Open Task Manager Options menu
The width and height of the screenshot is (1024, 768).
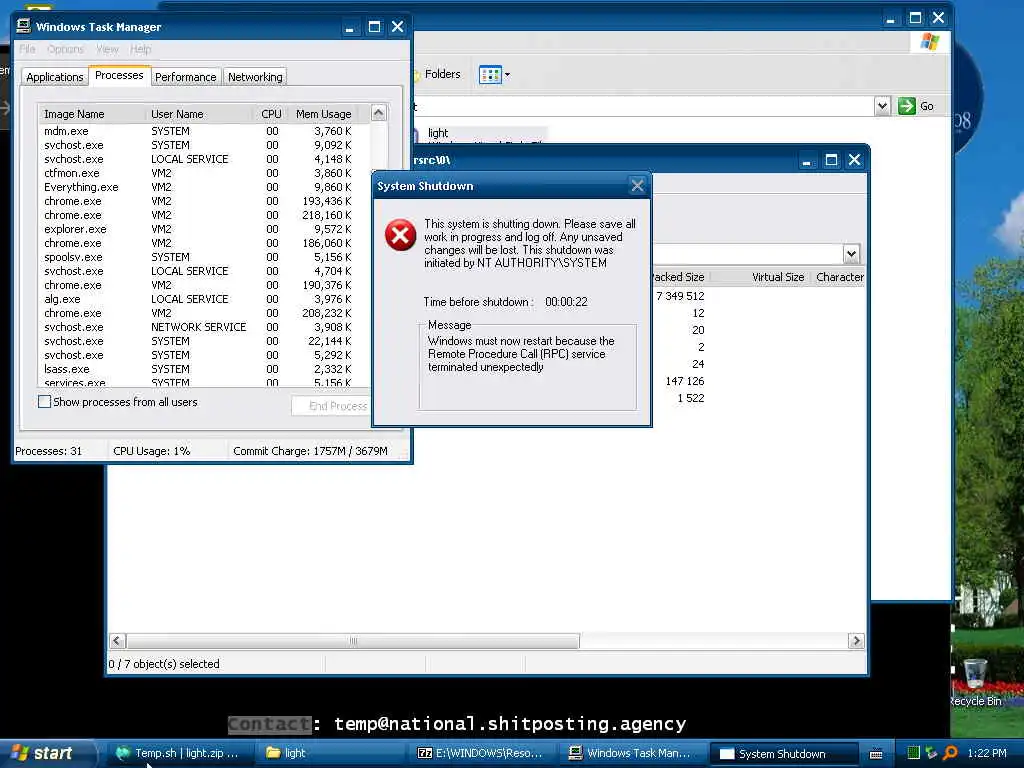pyautogui.click(x=65, y=49)
